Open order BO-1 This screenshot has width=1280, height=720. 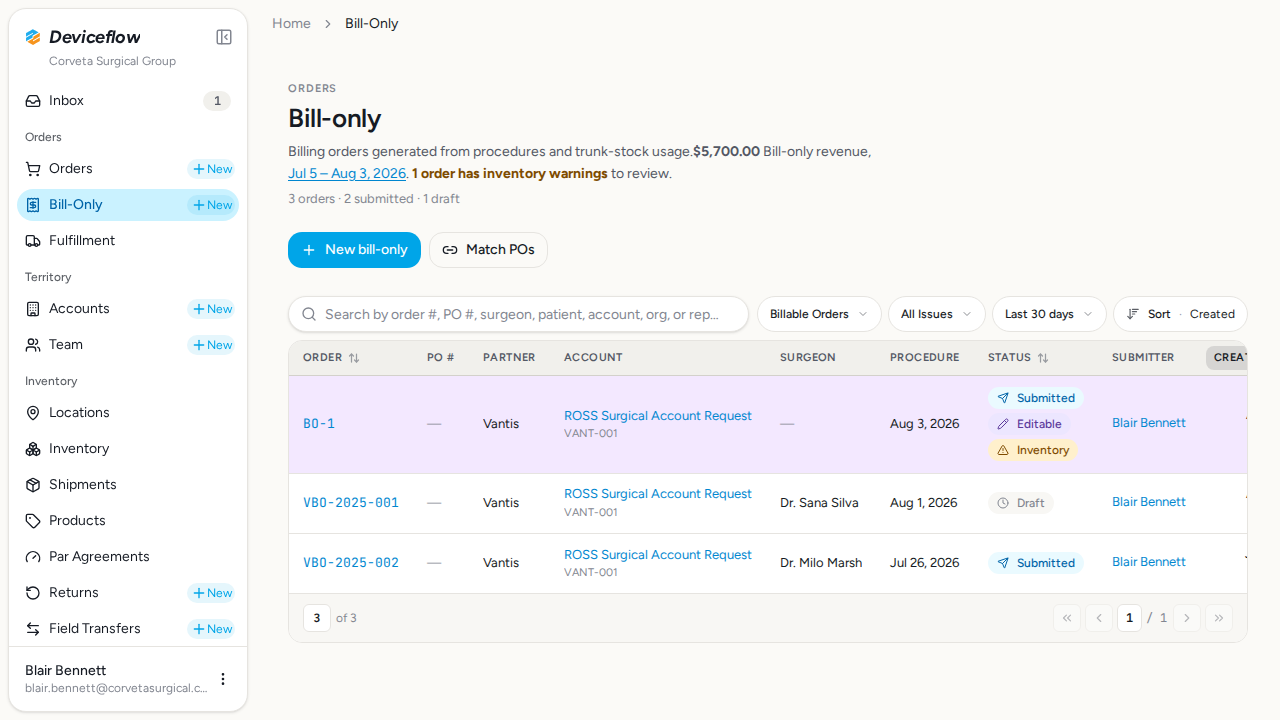(319, 424)
